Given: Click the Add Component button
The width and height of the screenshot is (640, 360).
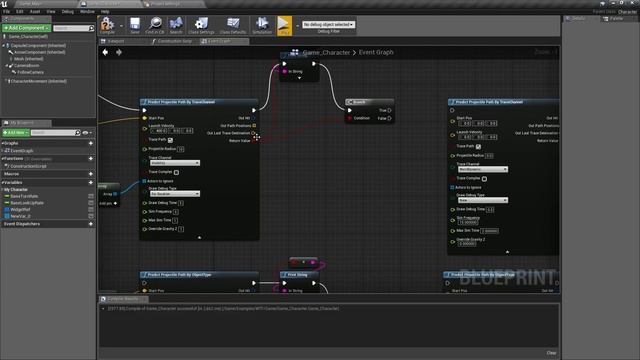Looking at the screenshot, I should point(27,28).
